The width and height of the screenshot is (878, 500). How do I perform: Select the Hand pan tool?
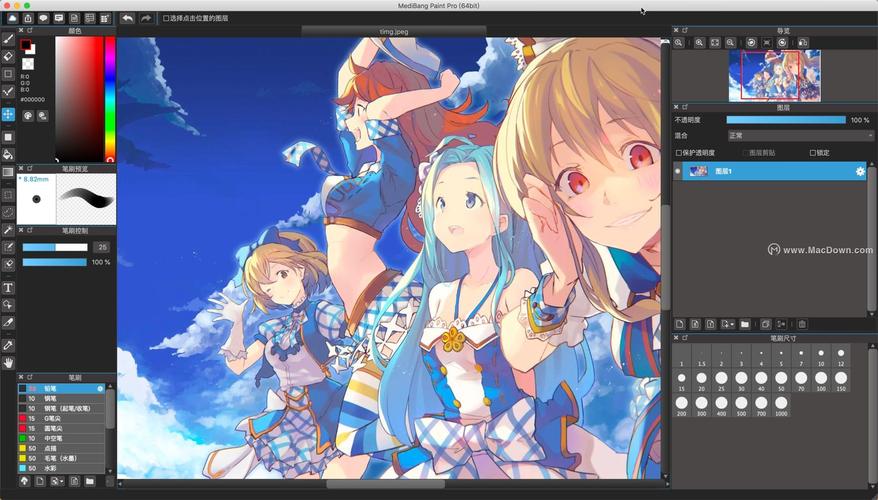tap(8, 363)
